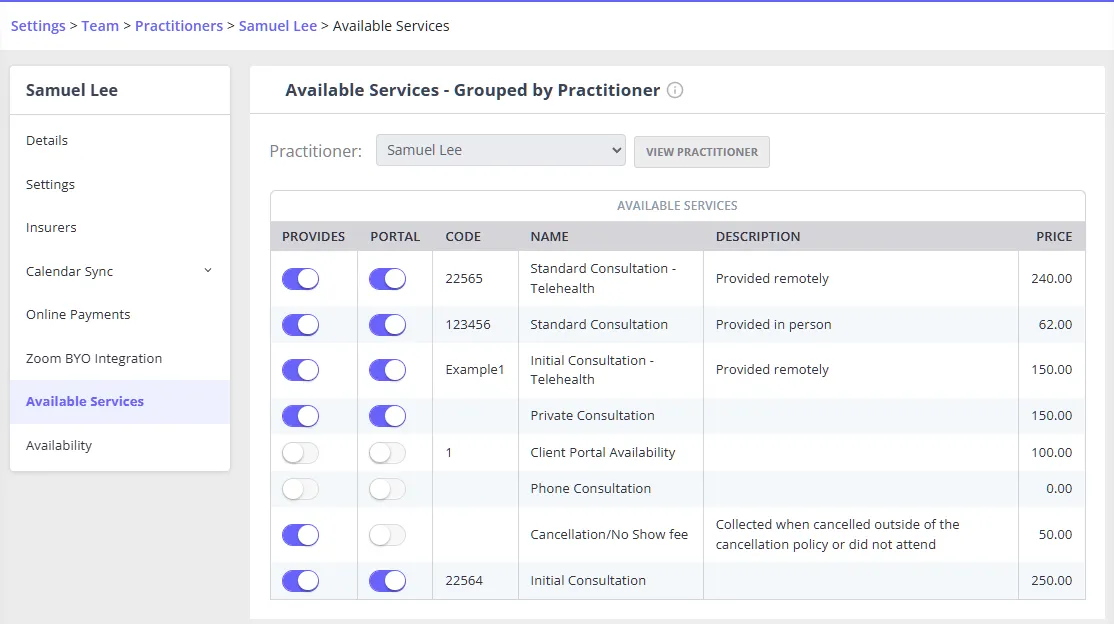Follow the Team breadcrumb link

pyautogui.click(x=100, y=26)
